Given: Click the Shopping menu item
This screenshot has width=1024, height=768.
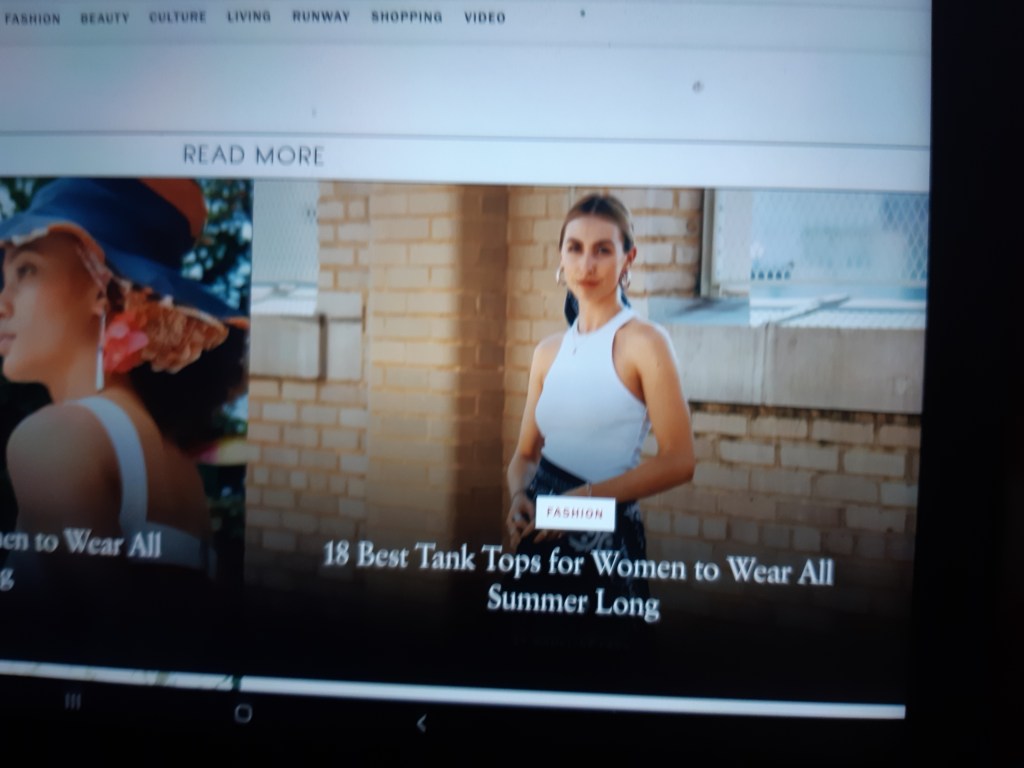Looking at the screenshot, I should 406,17.
